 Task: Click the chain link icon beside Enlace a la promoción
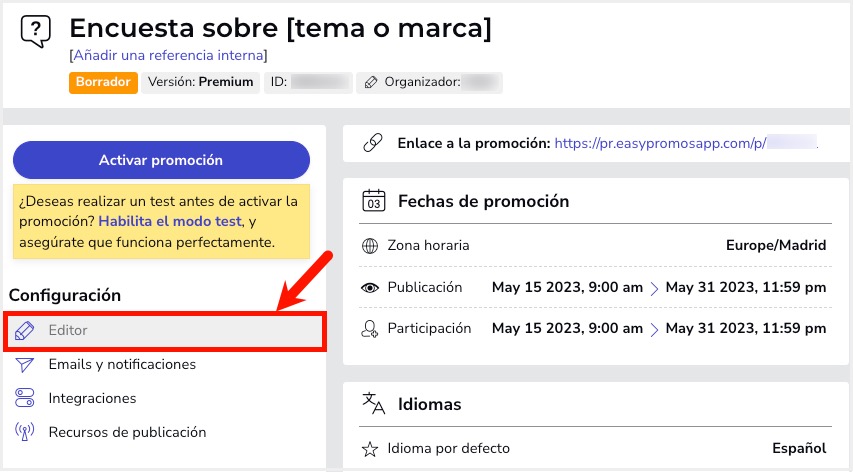373,143
